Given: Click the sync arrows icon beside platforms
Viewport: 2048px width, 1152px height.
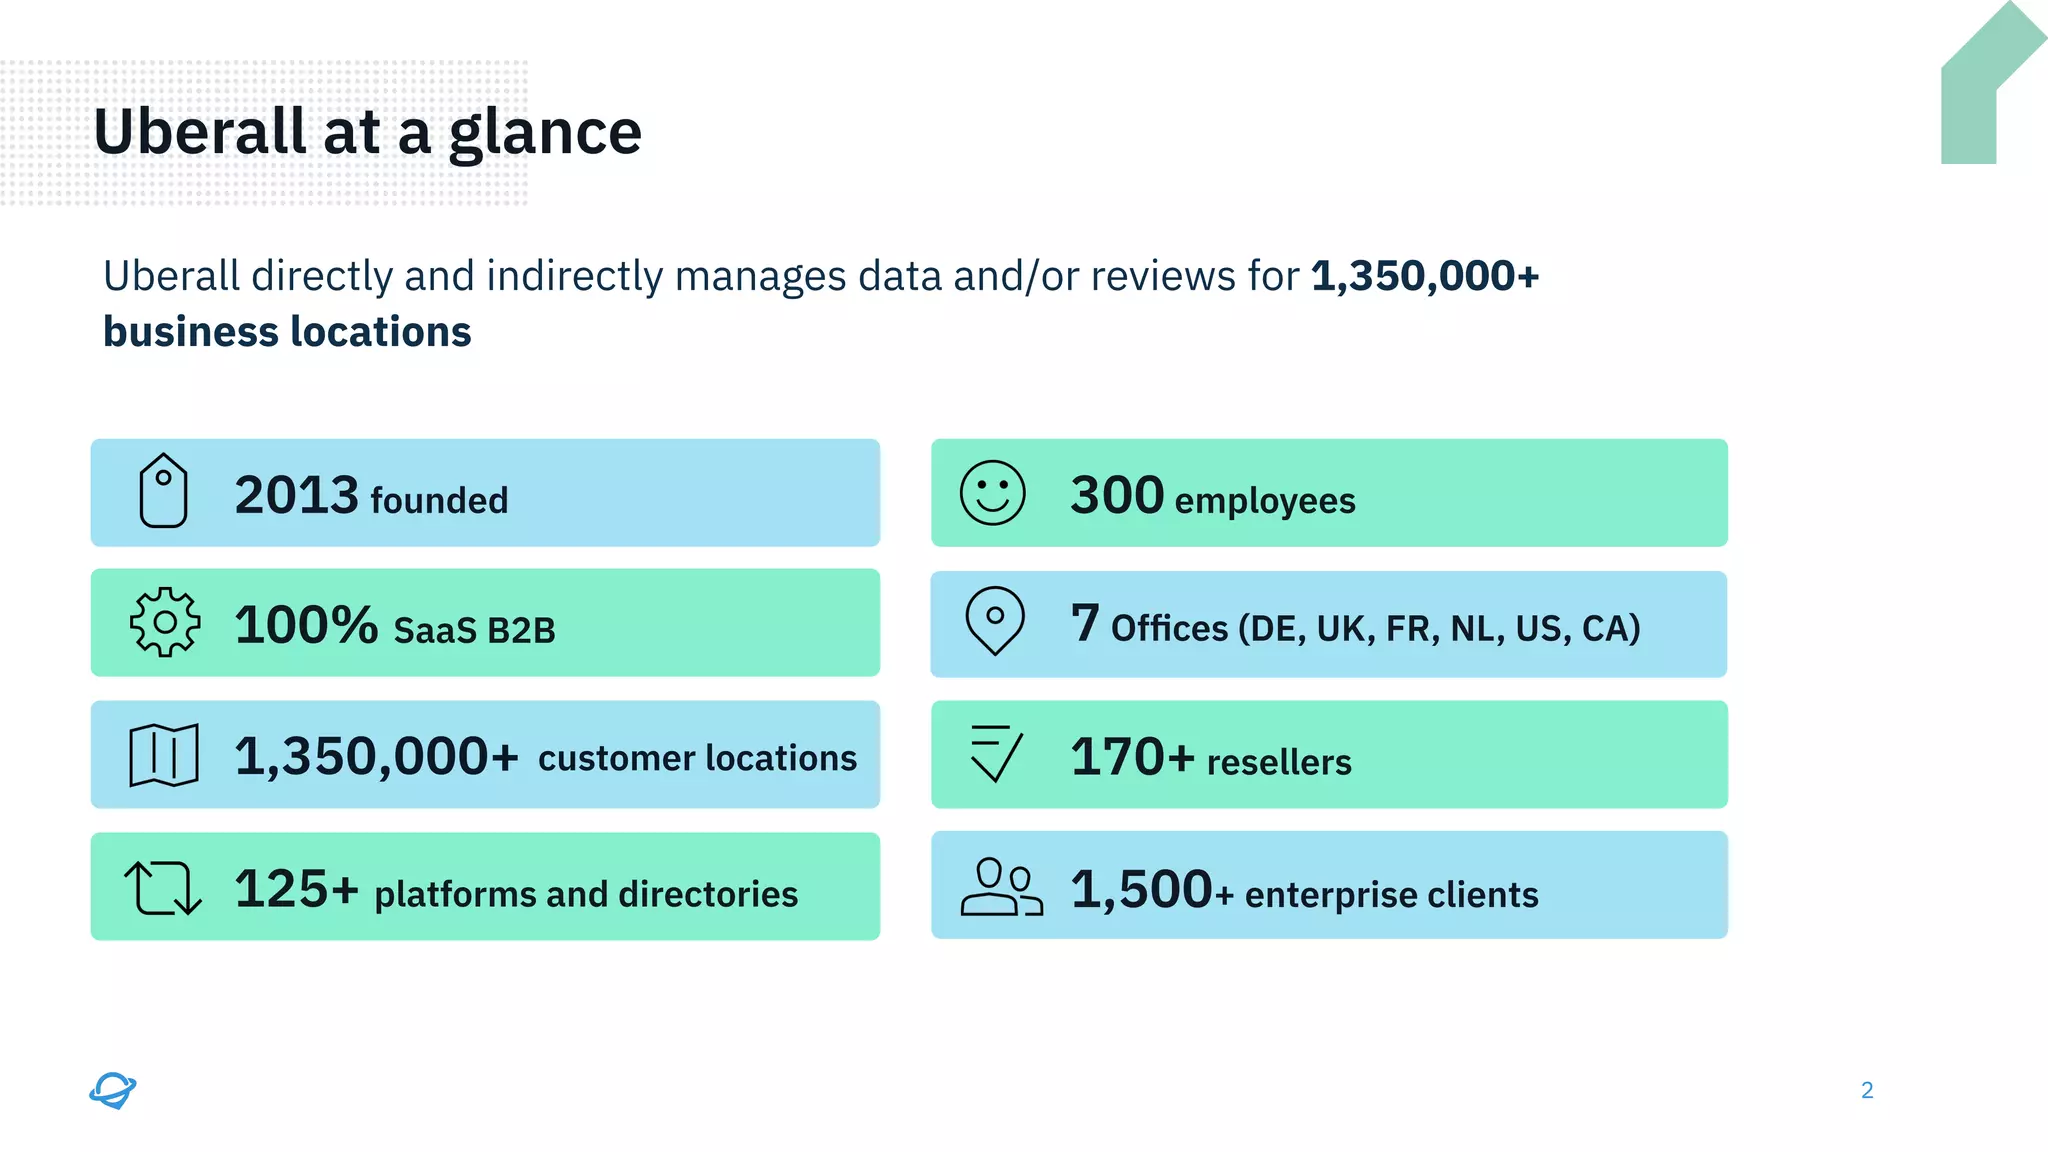Looking at the screenshot, I should pyautogui.click(x=163, y=888).
